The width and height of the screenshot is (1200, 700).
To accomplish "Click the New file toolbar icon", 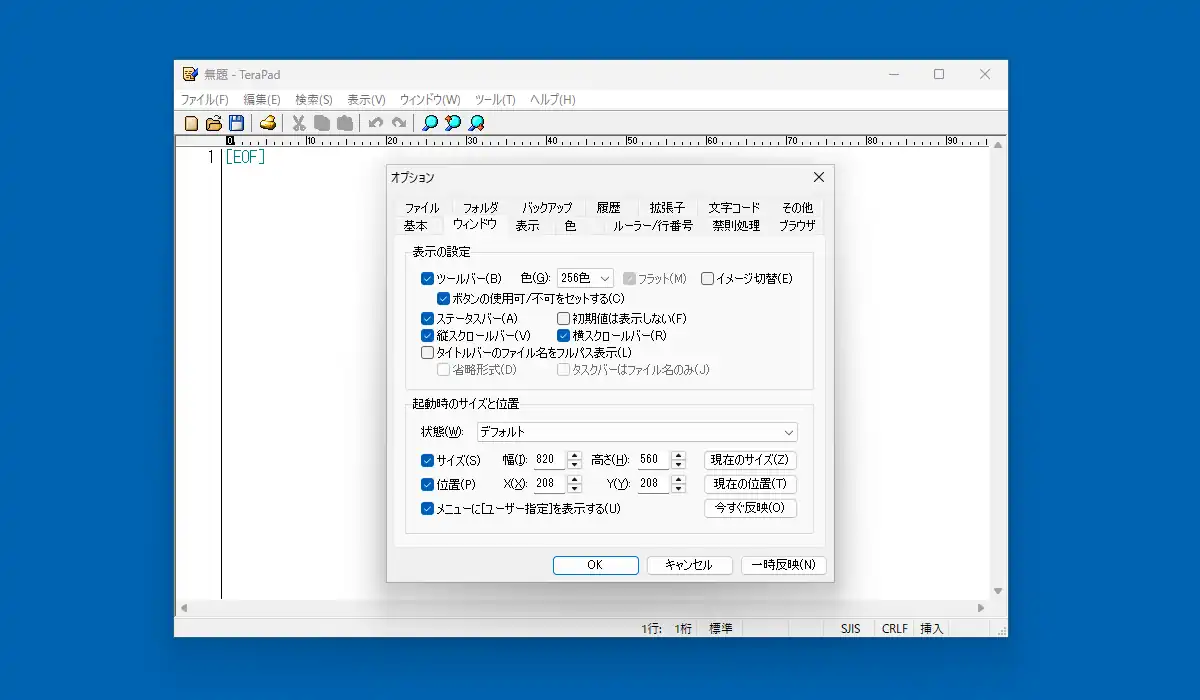I will click(192, 123).
